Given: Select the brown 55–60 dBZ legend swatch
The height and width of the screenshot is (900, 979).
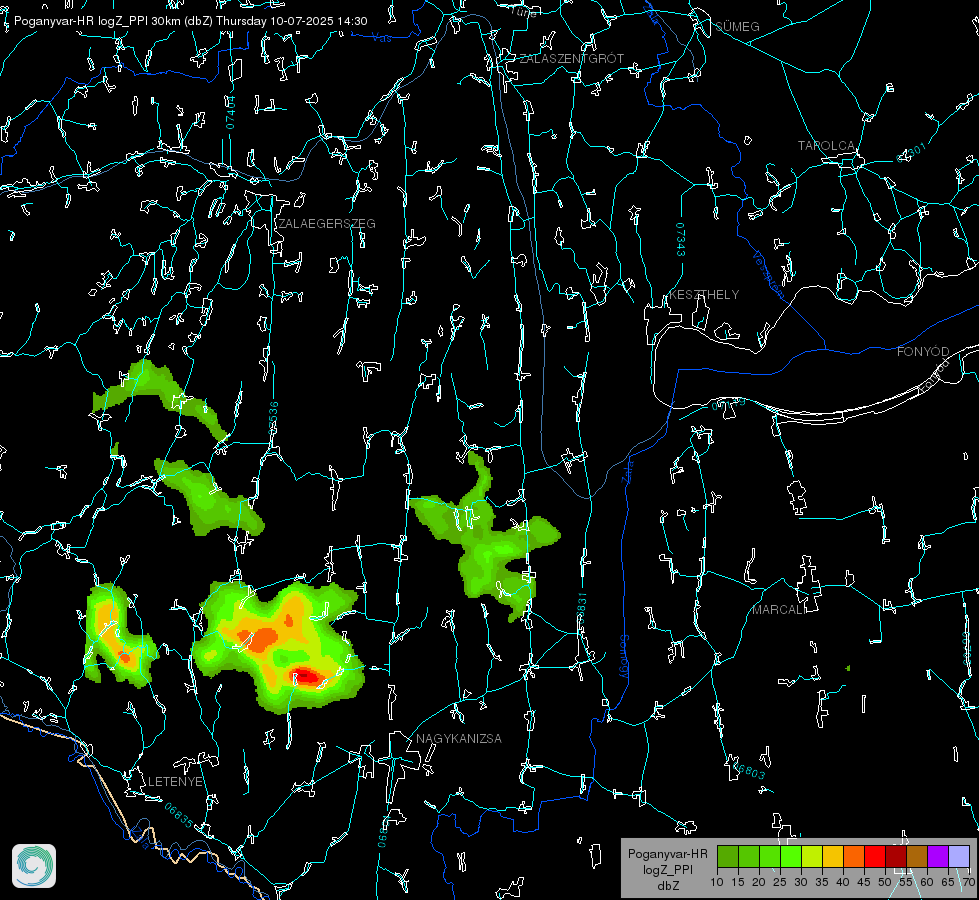Looking at the screenshot, I should tap(917, 856).
